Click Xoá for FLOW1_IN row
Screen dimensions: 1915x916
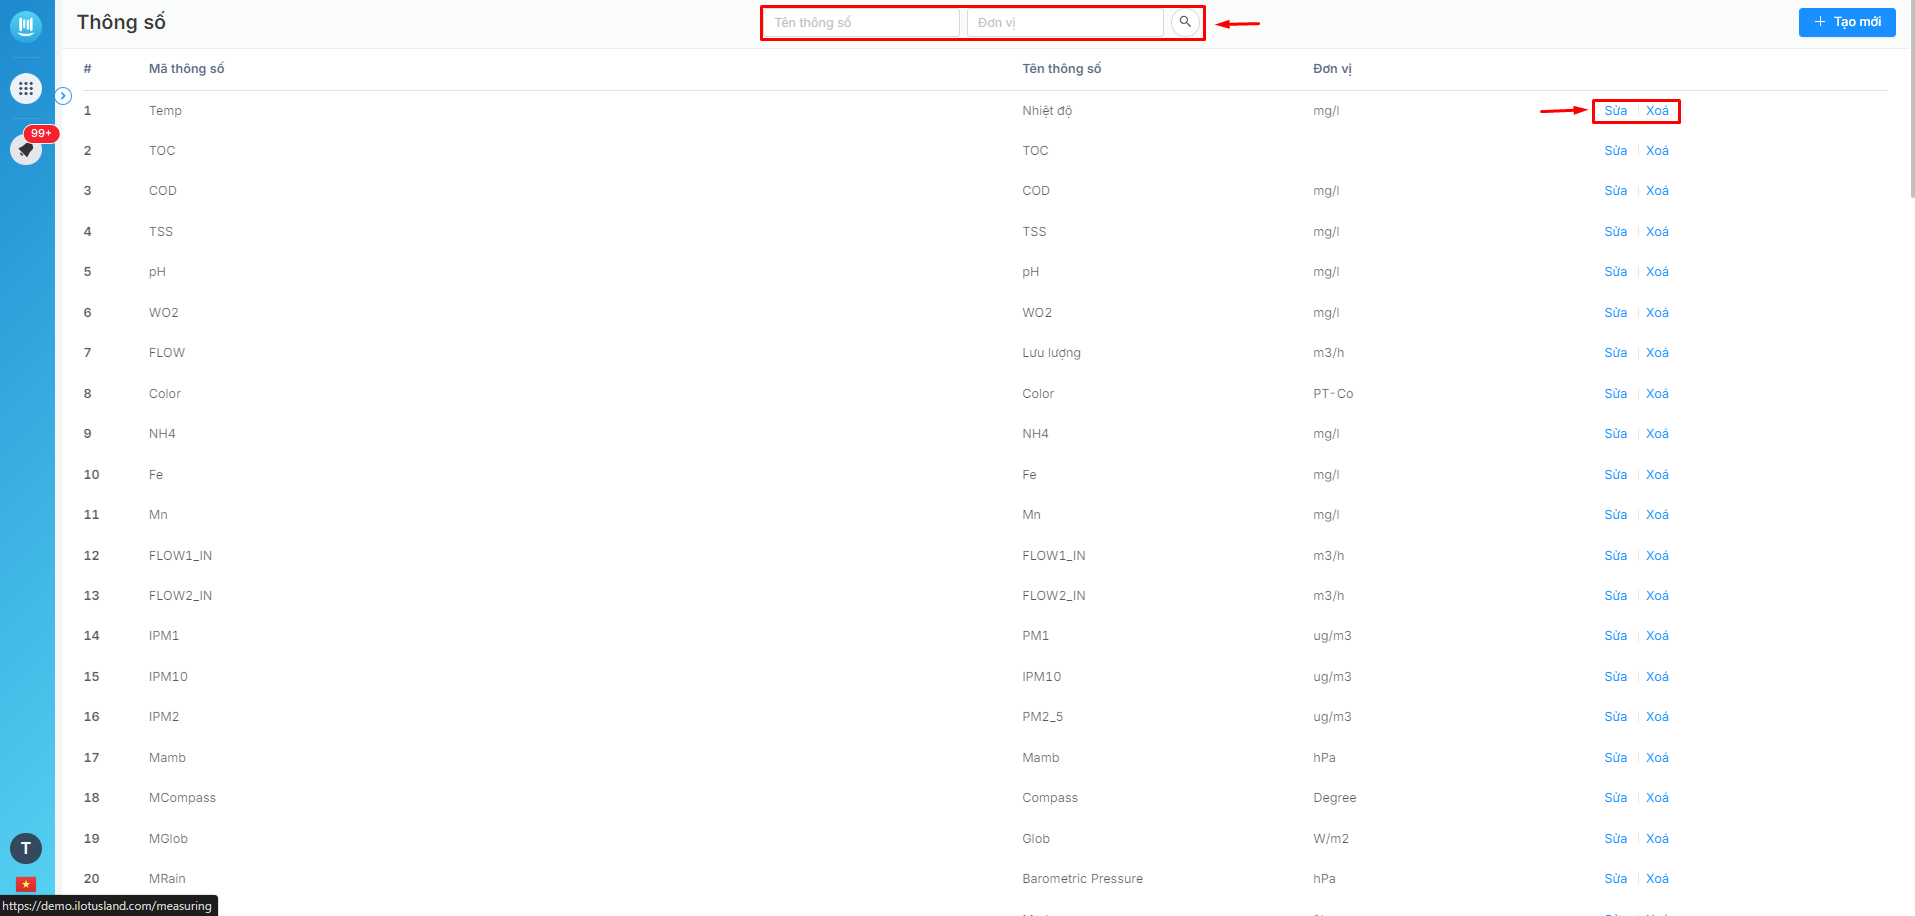(x=1657, y=556)
